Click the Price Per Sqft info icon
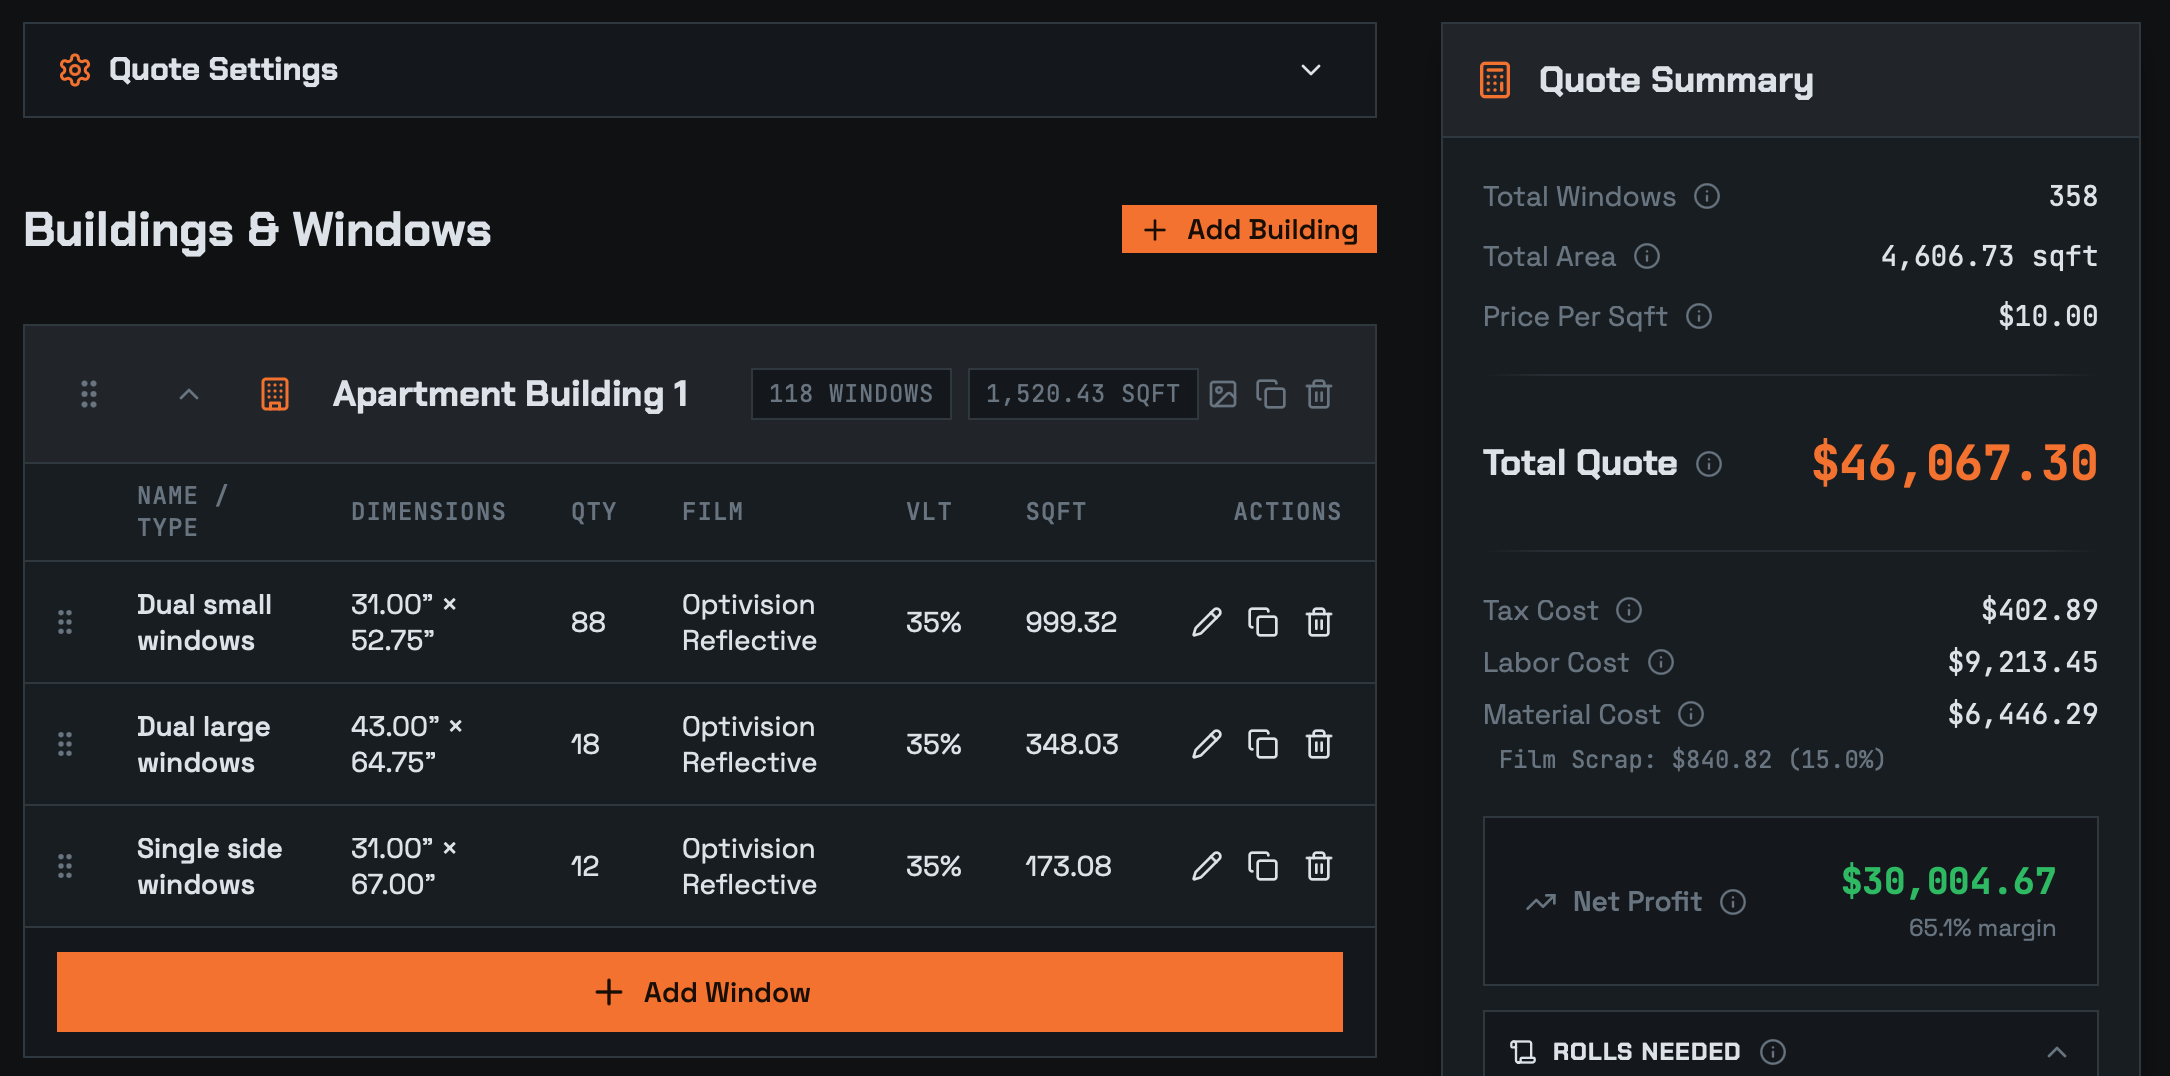This screenshot has width=2170, height=1076. 1699,316
